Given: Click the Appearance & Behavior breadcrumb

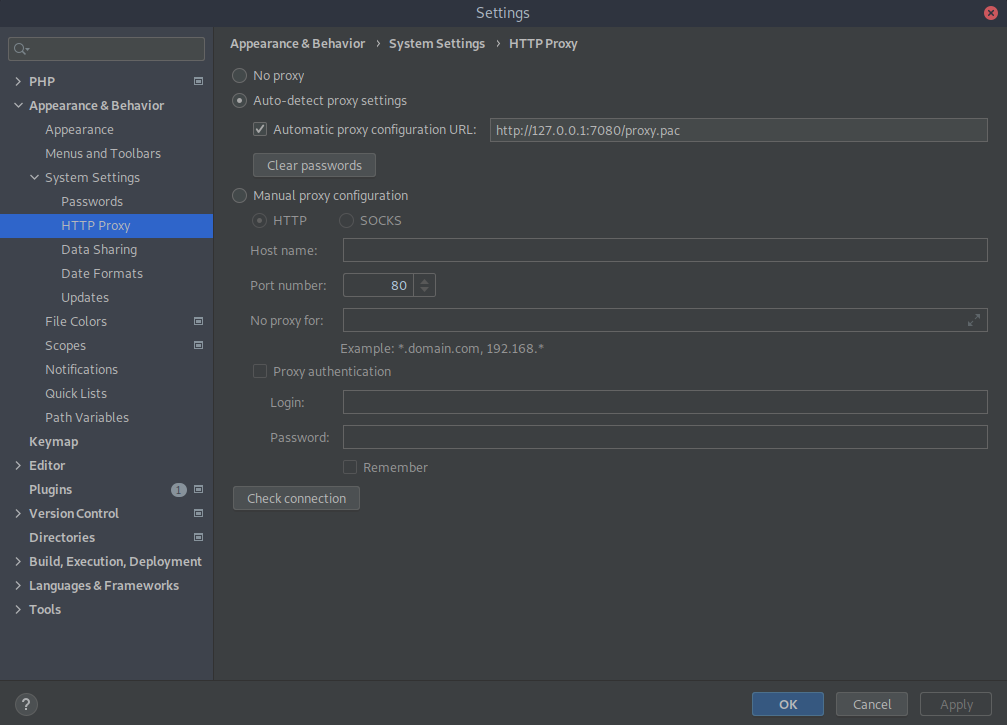Looking at the screenshot, I should (297, 44).
